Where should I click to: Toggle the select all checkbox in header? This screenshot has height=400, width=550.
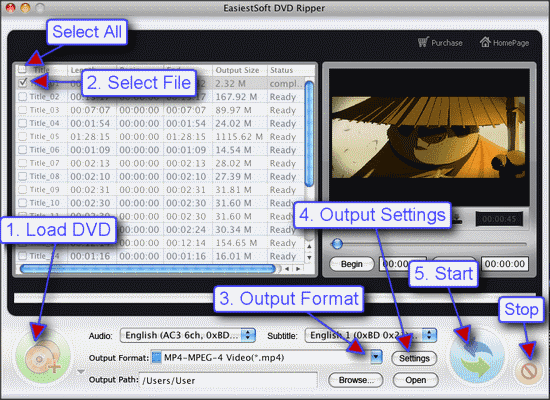pos(21,69)
